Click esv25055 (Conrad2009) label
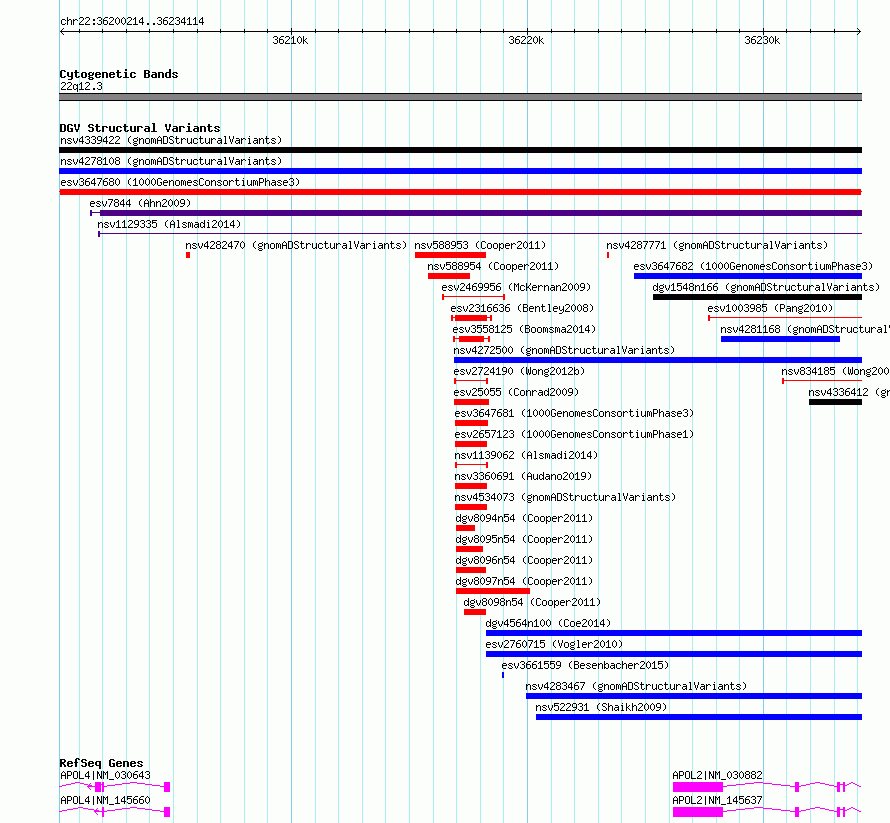890x823 pixels. 517,392
